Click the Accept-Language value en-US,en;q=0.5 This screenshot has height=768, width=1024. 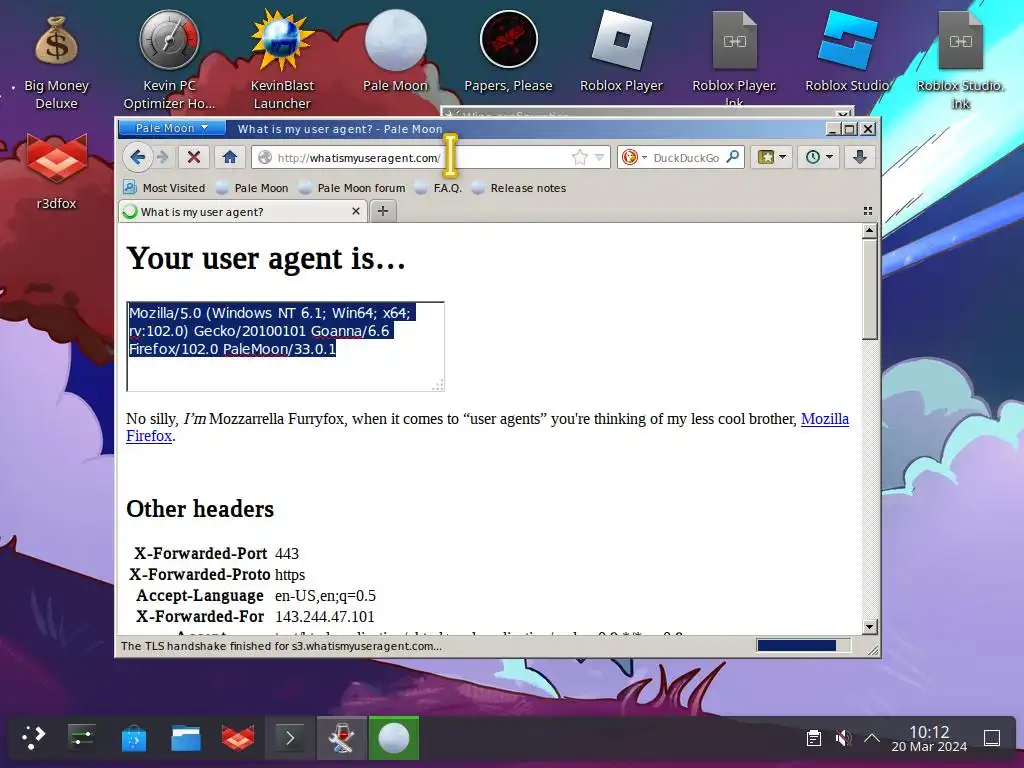[325, 596]
